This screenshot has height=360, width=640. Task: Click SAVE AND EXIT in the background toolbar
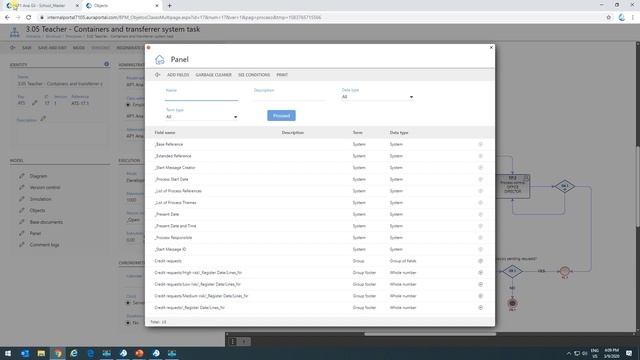52,48
